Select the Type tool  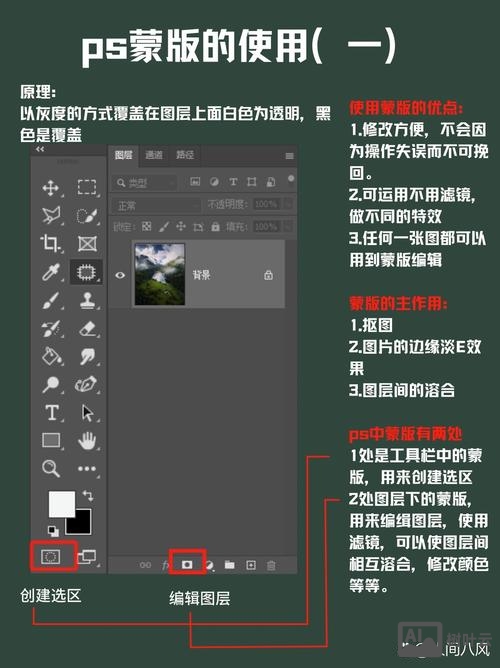(x=52, y=413)
